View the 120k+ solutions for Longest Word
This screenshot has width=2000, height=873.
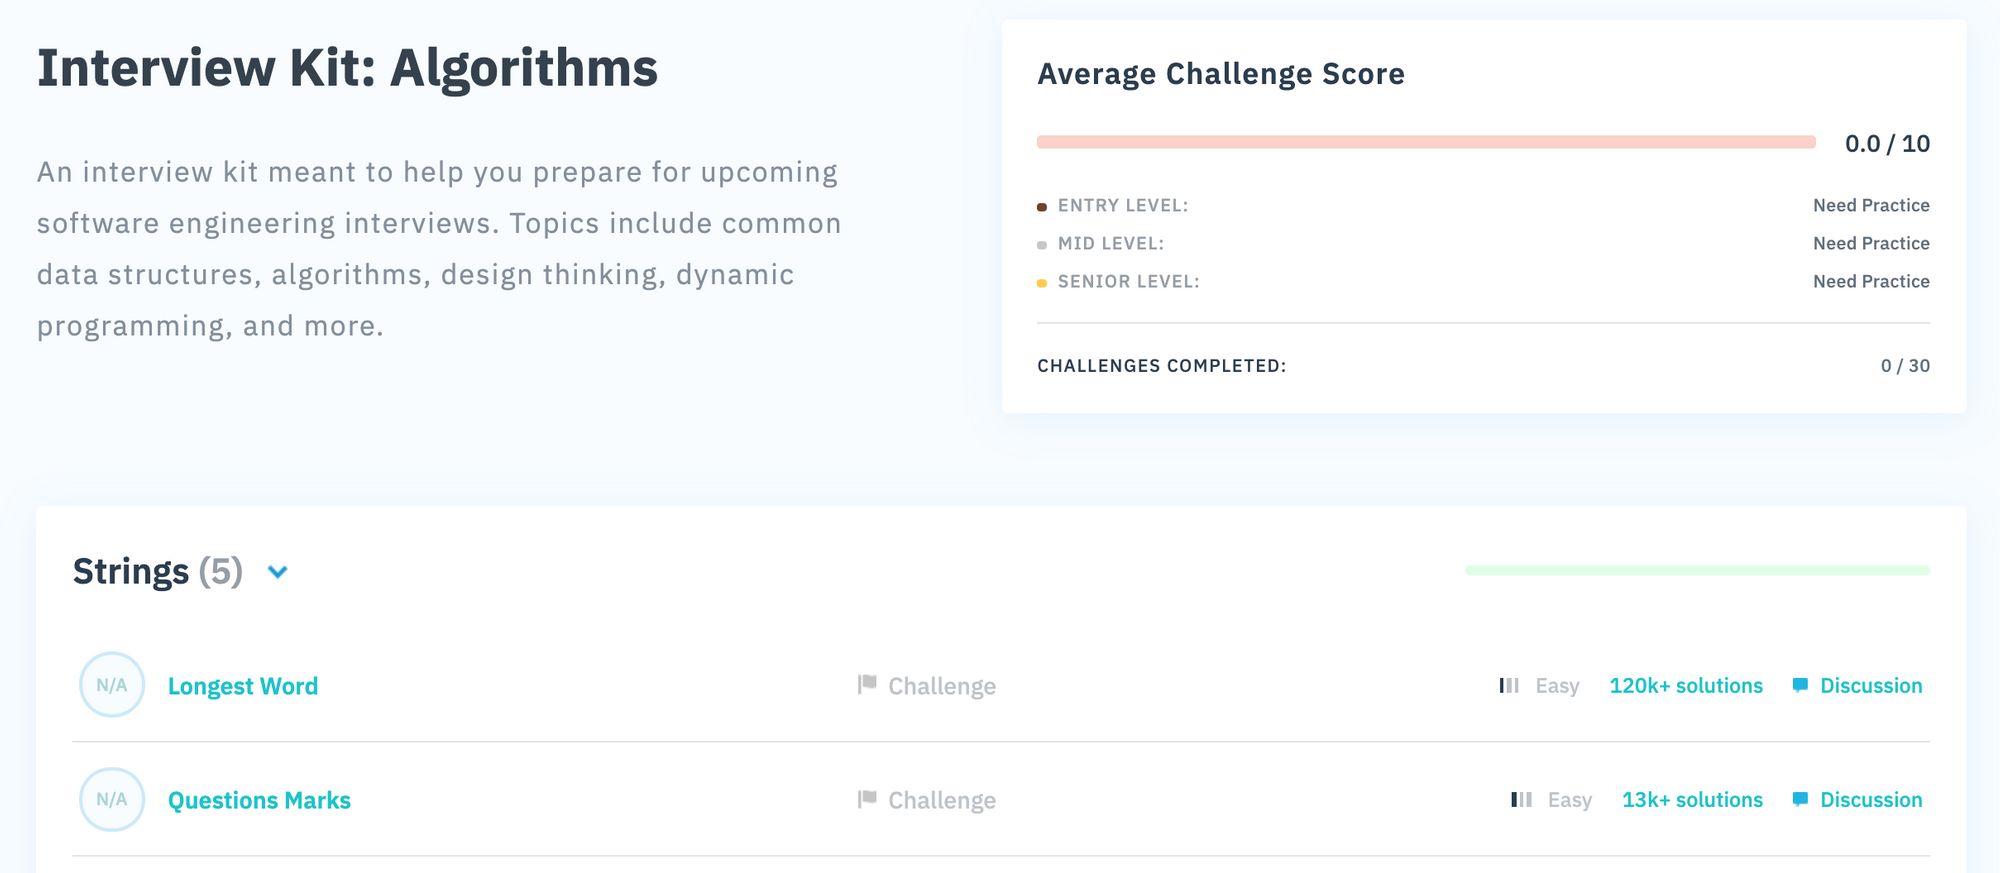pos(1686,686)
